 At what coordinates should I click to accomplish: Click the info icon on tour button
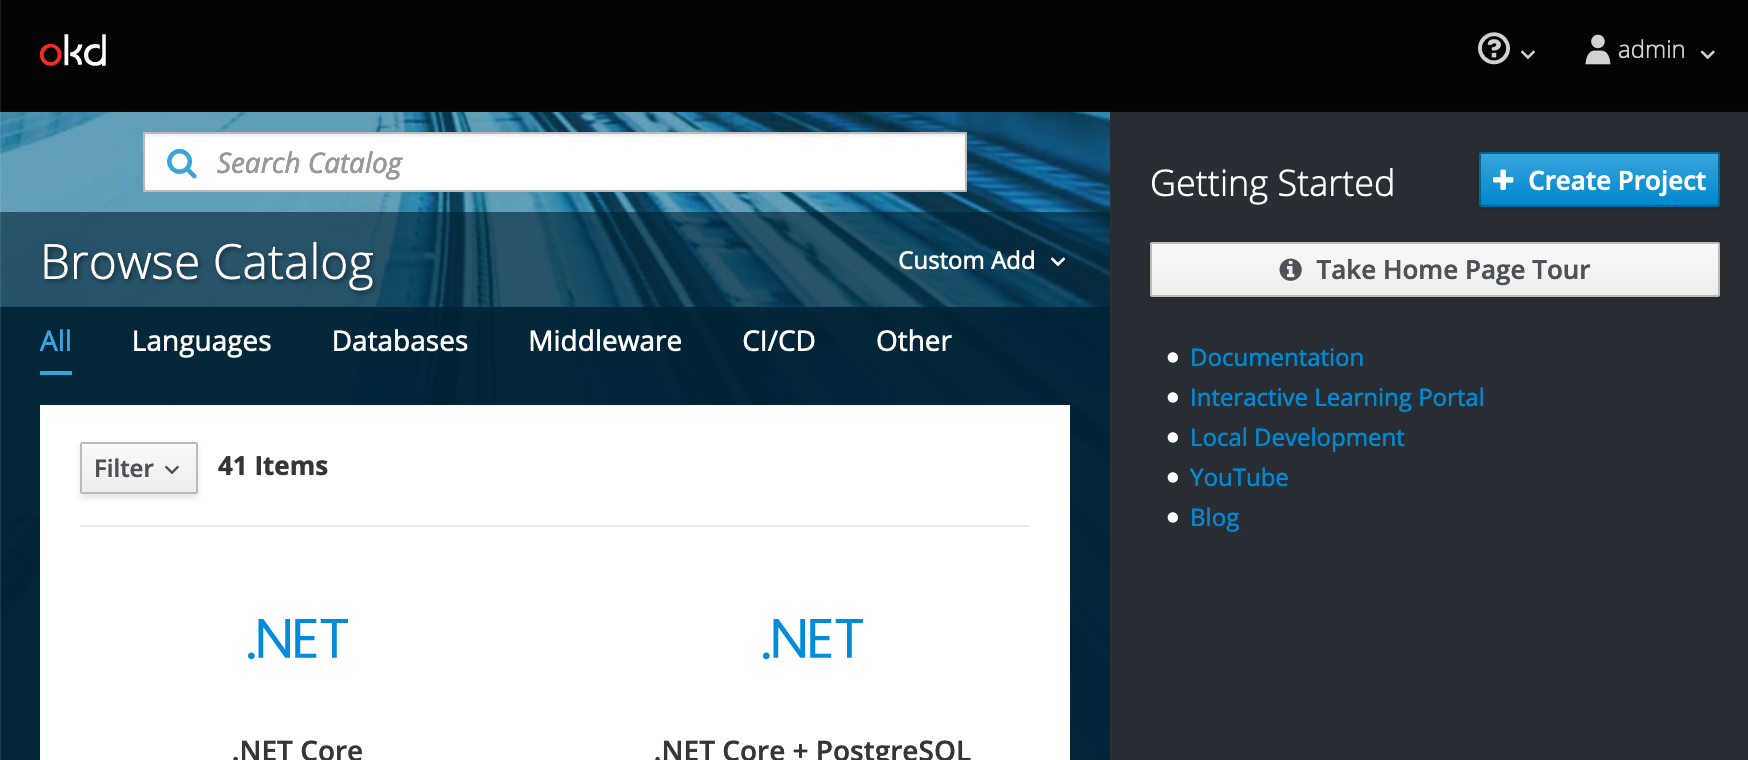click(x=1290, y=270)
